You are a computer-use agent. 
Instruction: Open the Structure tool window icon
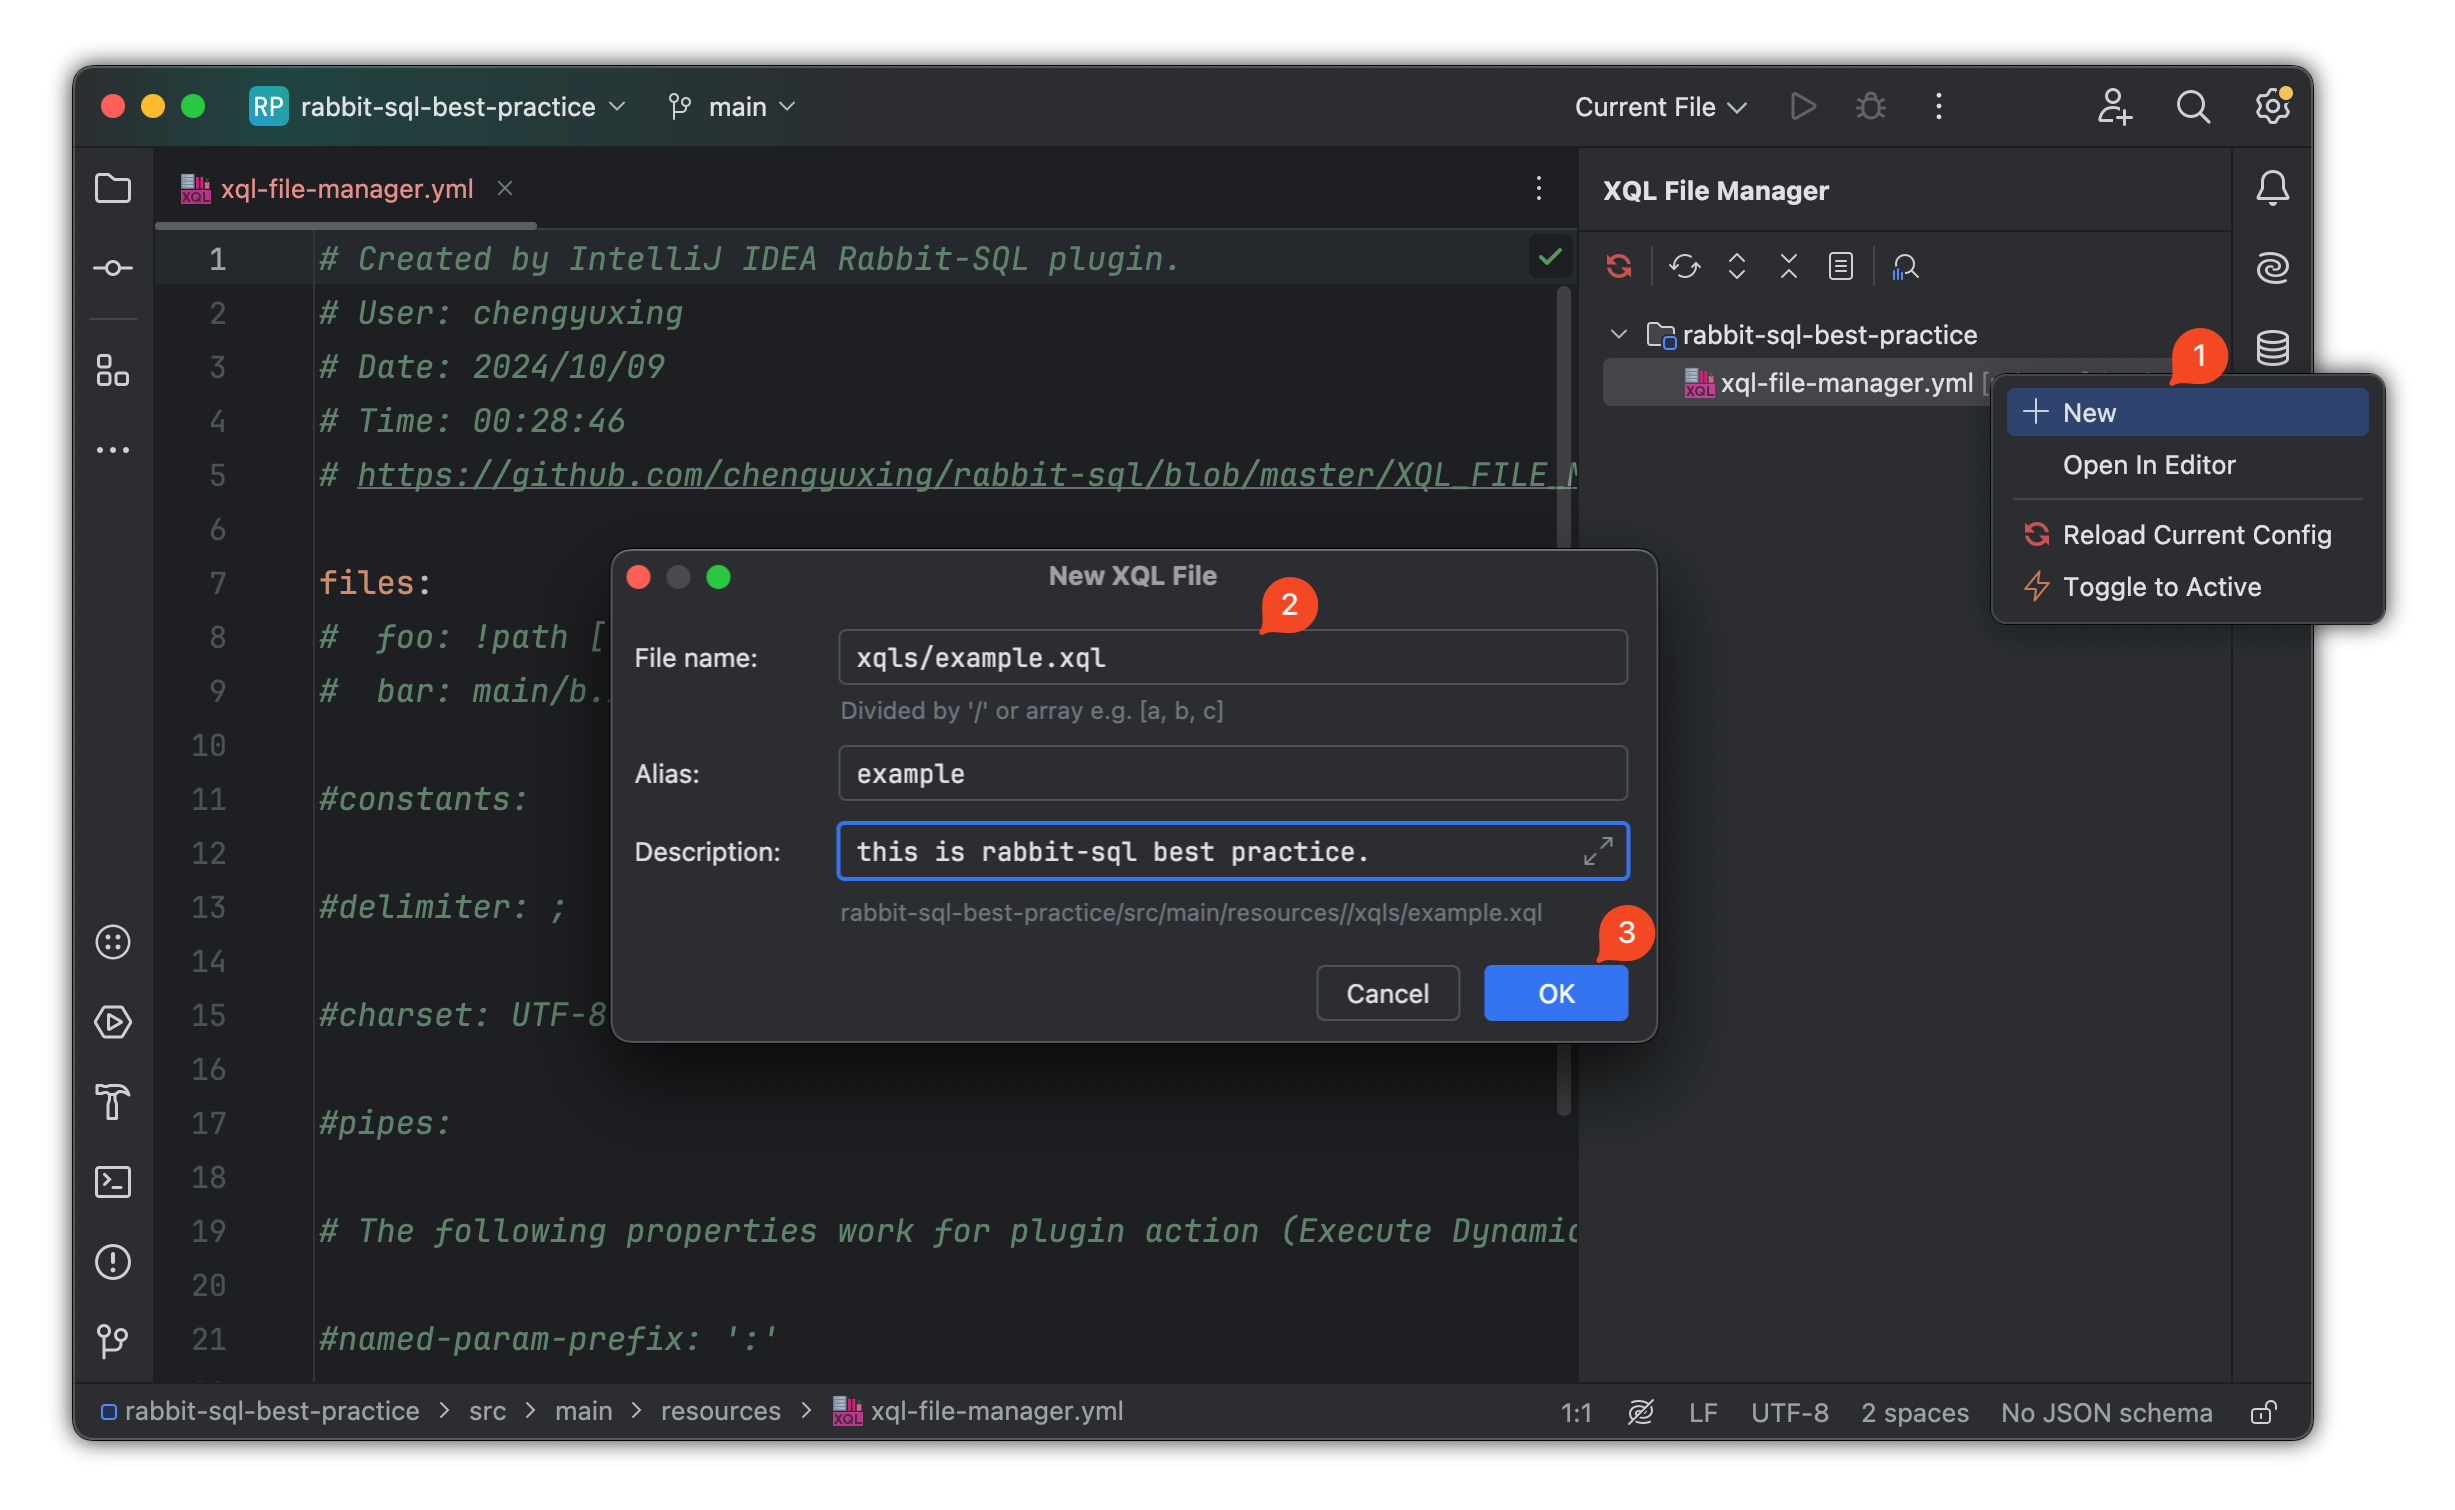[112, 370]
